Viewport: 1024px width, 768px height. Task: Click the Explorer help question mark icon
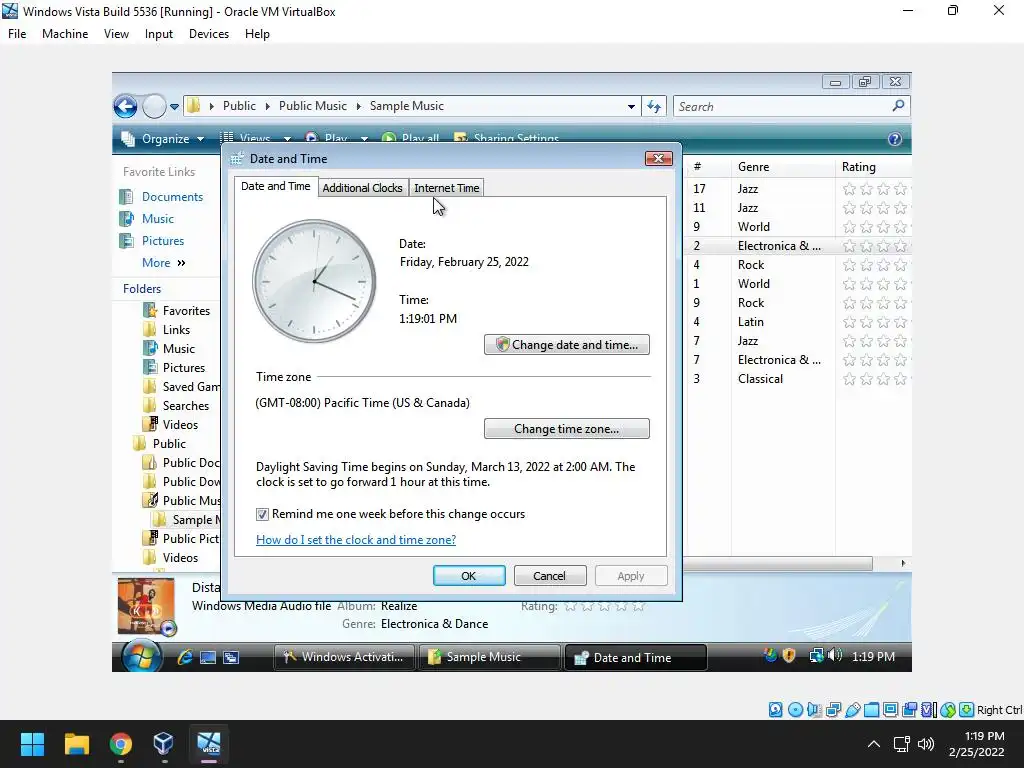pos(895,138)
